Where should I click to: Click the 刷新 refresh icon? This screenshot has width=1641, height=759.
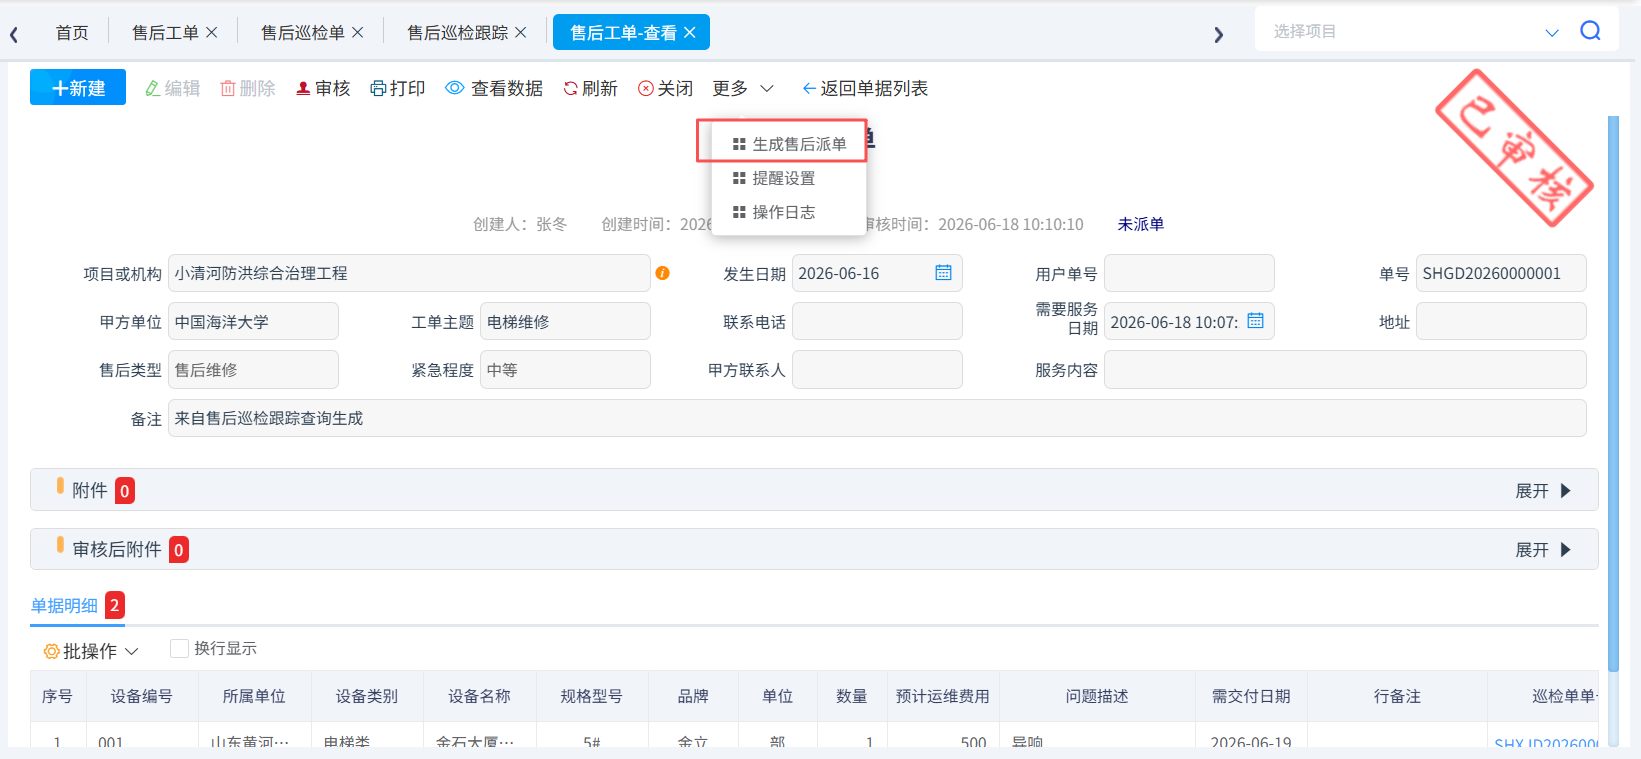570,89
